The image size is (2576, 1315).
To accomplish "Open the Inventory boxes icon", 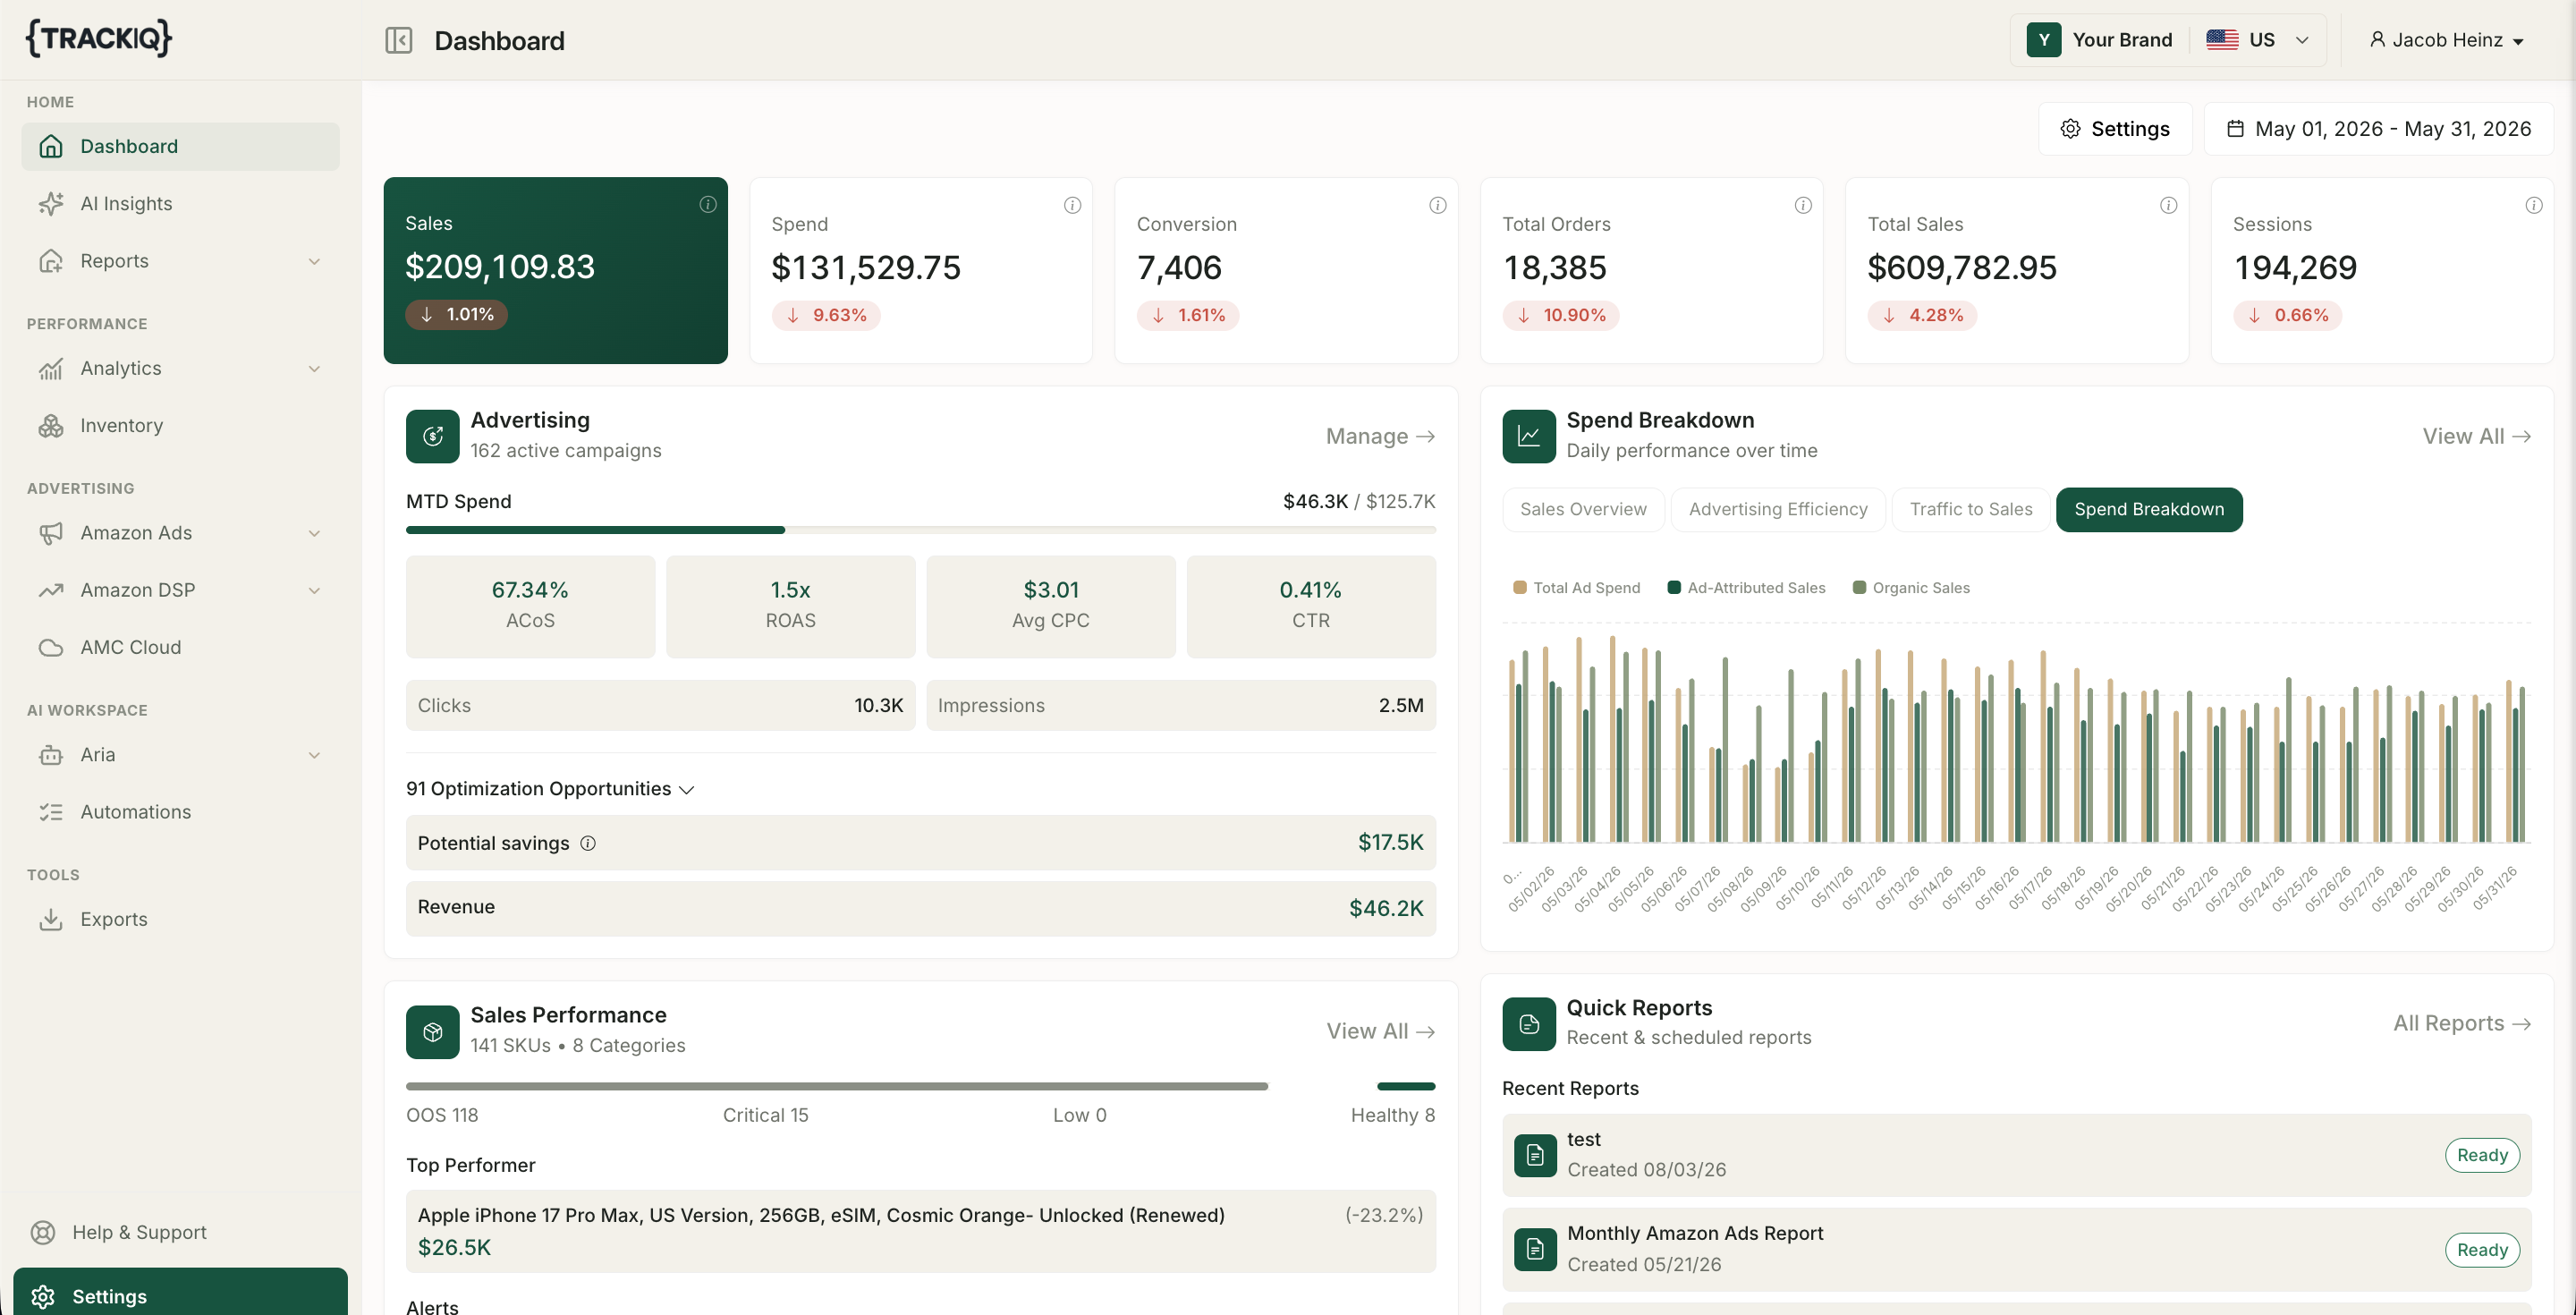I will [51, 426].
